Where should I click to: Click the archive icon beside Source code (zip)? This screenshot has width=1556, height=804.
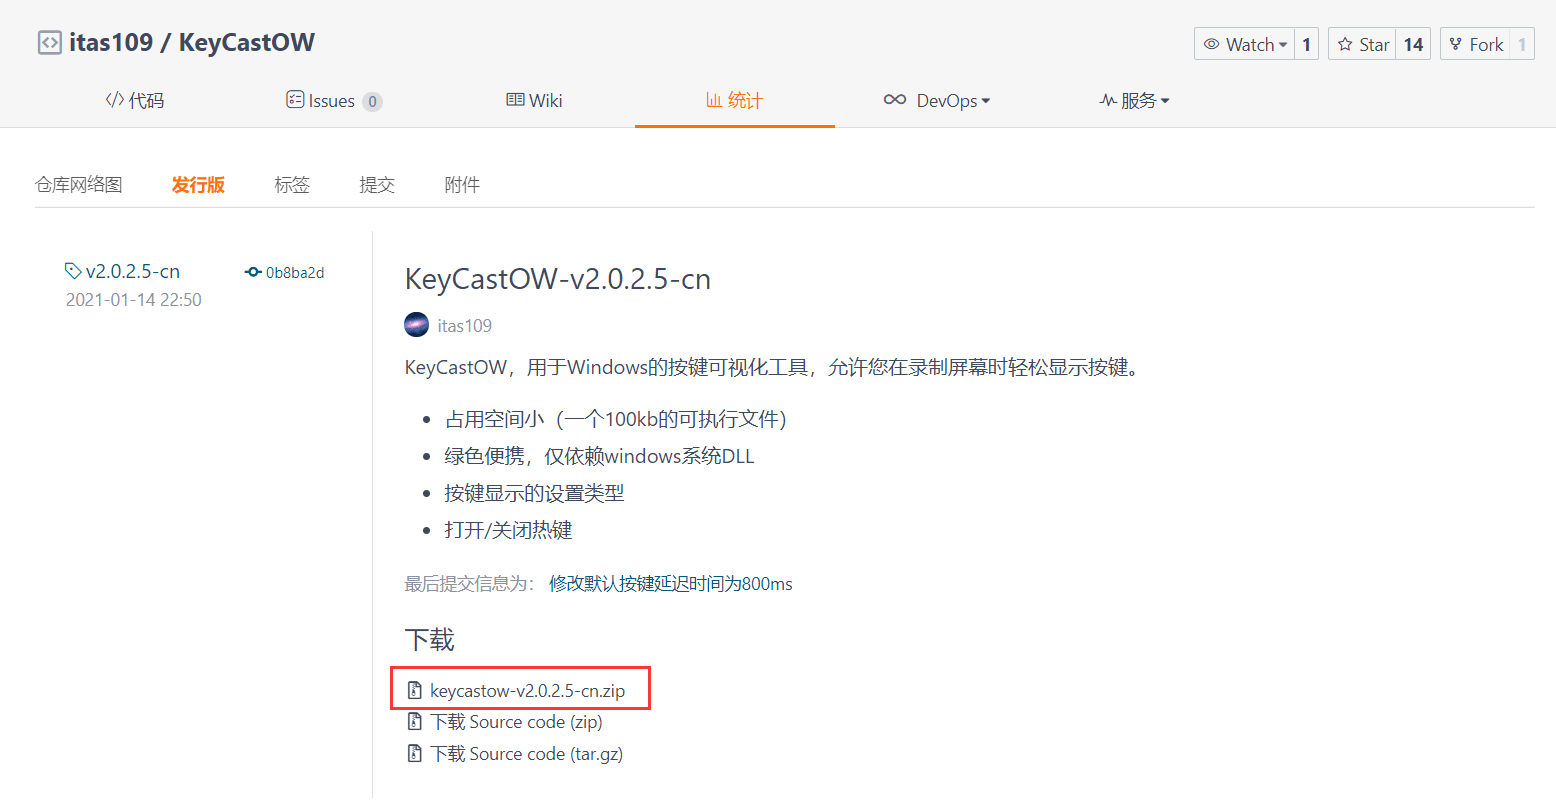pos(415,722)
